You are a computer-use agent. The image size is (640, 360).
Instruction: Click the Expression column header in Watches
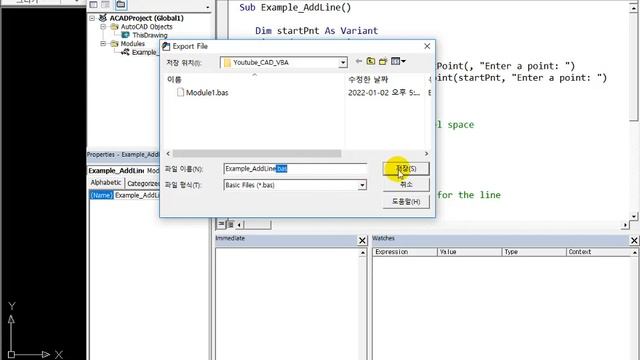coord(404,252)
